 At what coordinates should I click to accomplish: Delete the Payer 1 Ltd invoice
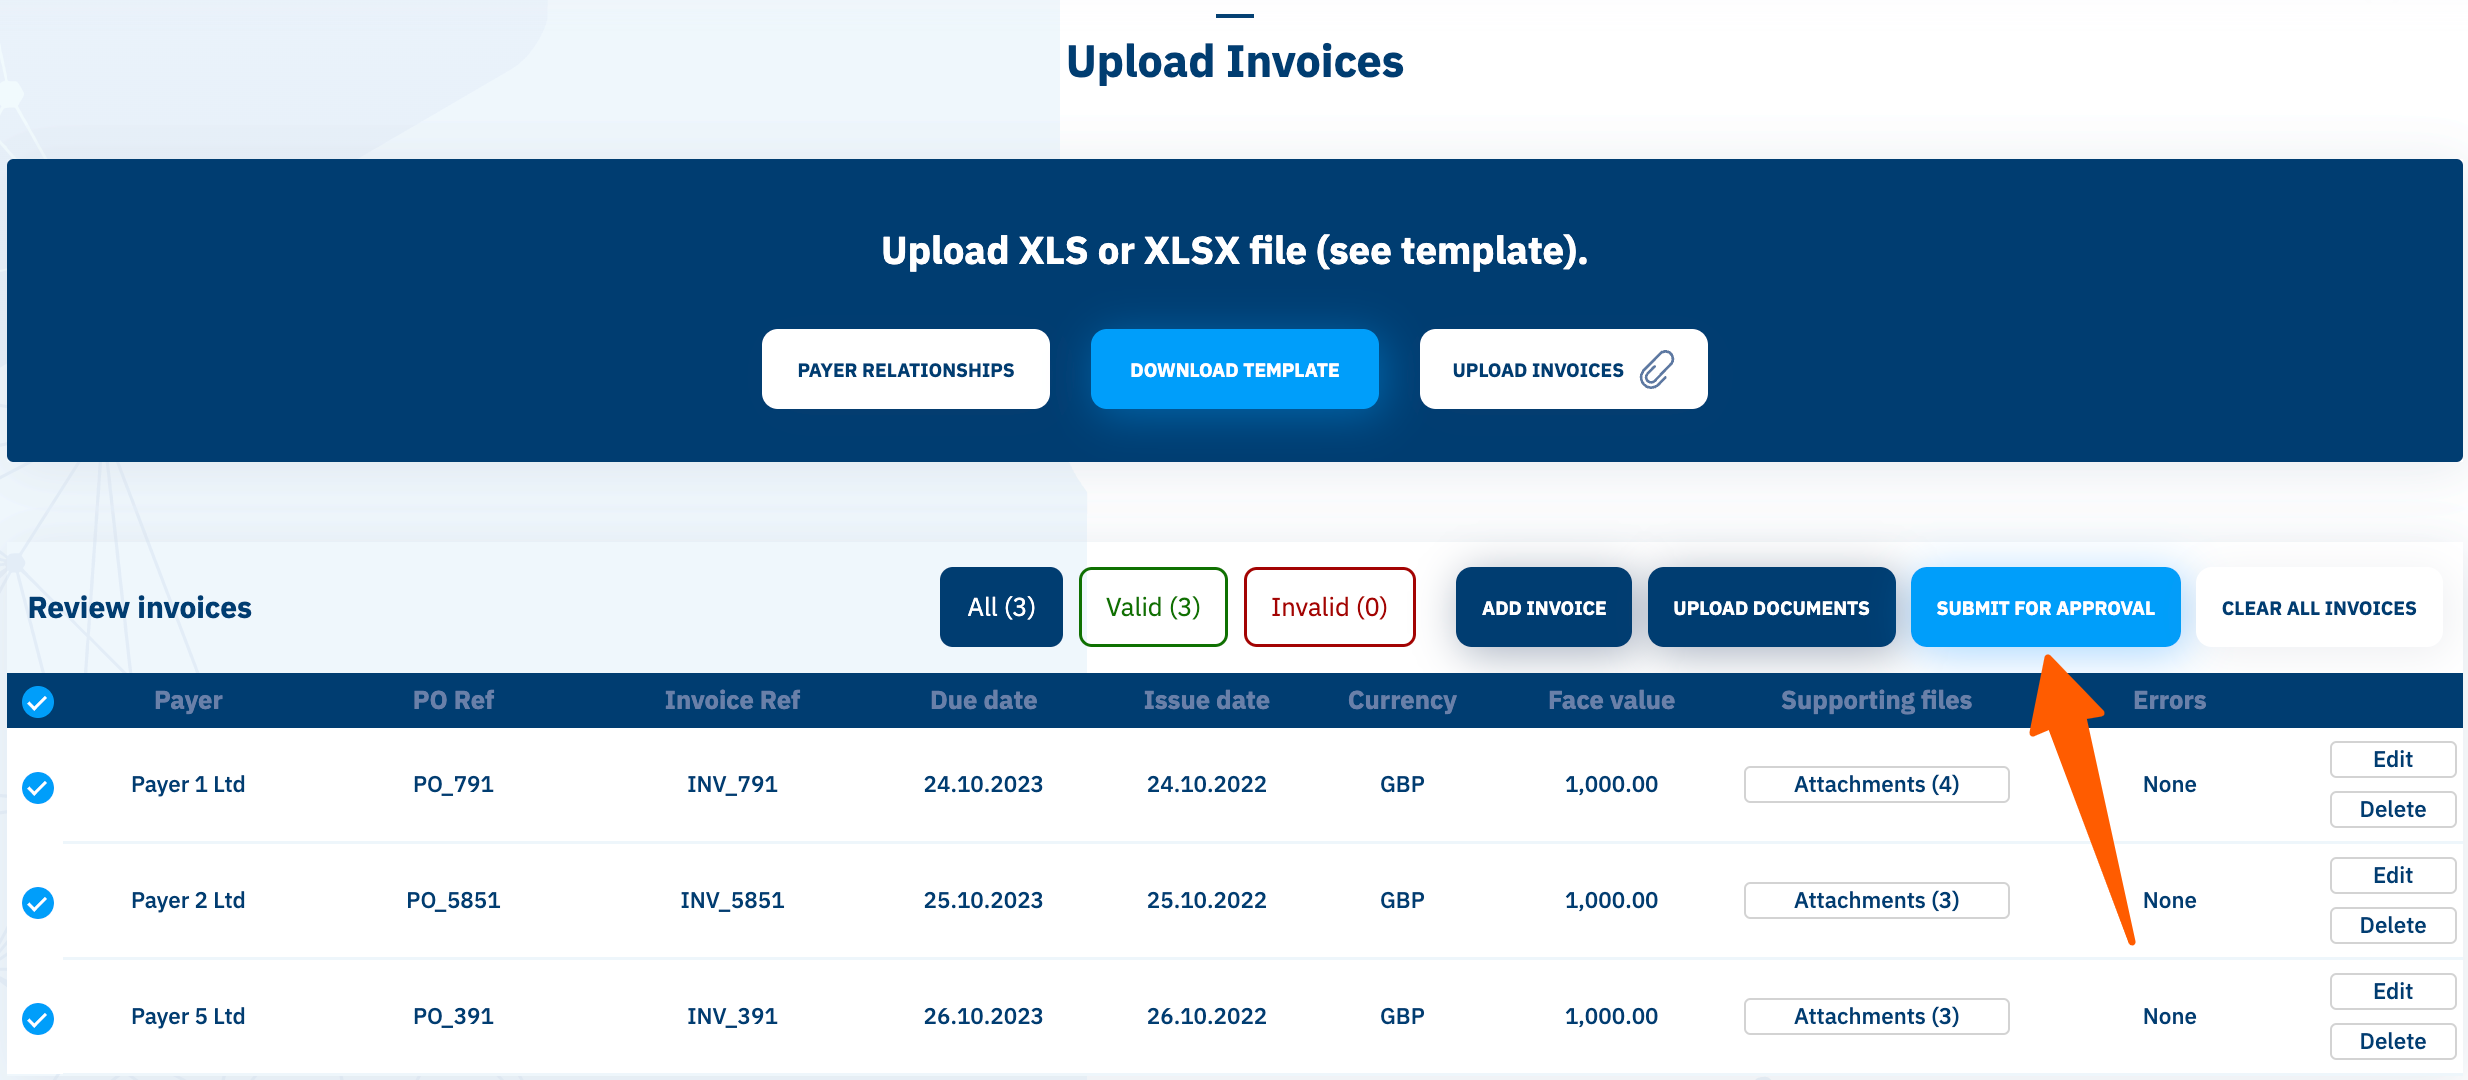[x=2392, y=809]
